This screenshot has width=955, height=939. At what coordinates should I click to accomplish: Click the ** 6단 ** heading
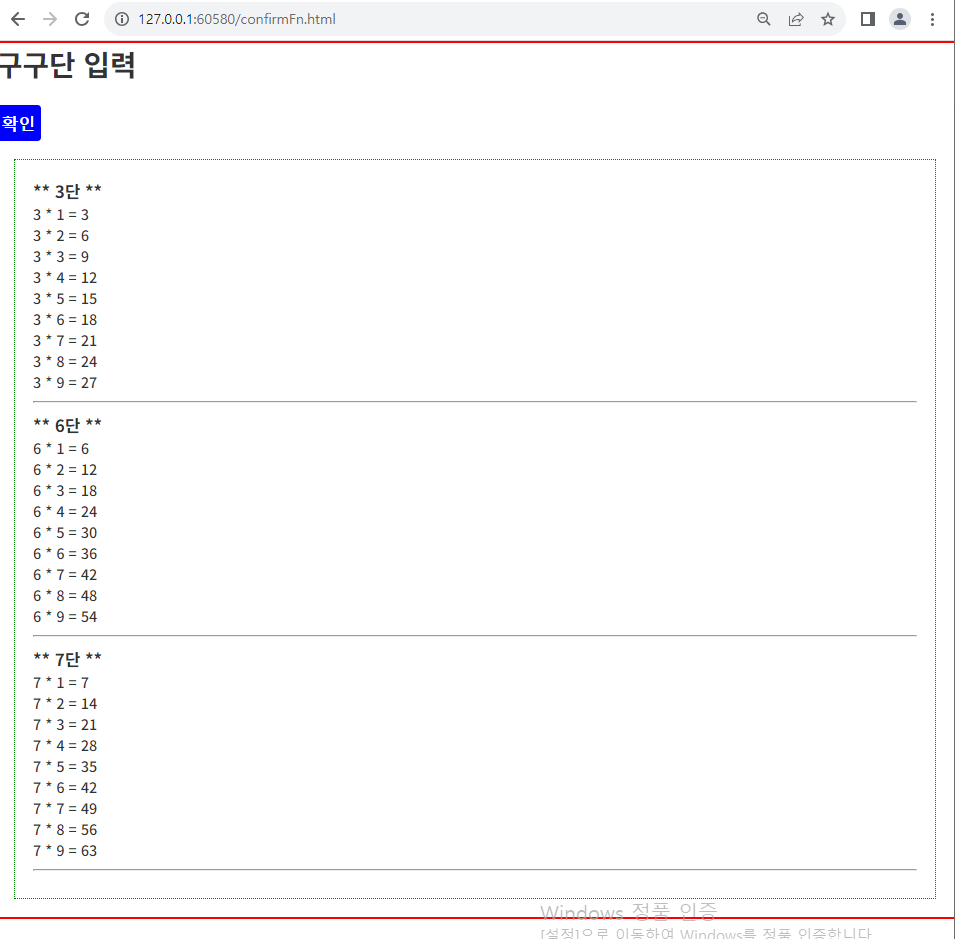coord(68,424)
